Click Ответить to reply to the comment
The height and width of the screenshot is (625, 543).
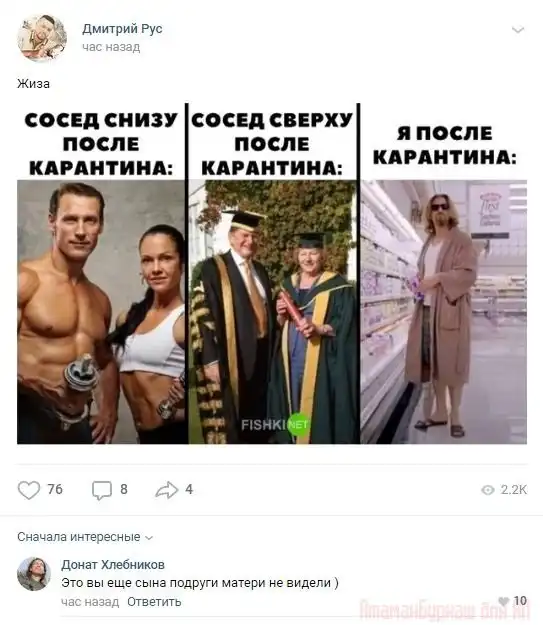click(154, 601)
